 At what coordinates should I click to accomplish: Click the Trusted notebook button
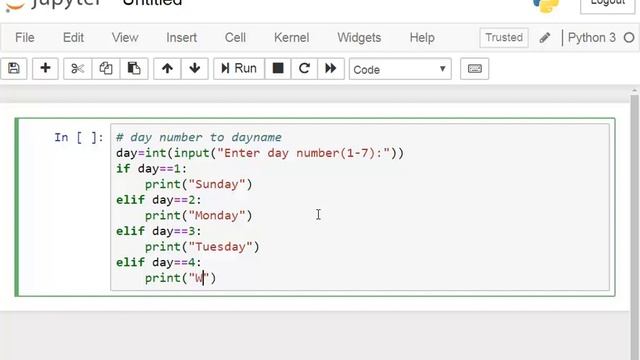coord(504,38)
